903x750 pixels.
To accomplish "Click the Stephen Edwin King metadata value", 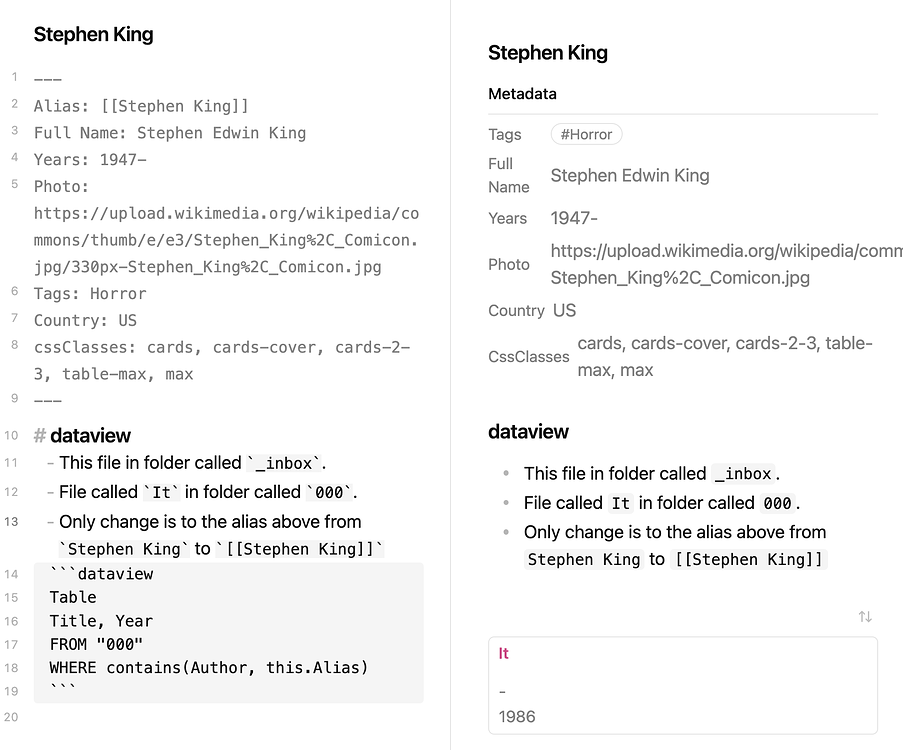I will coord(630,176).
